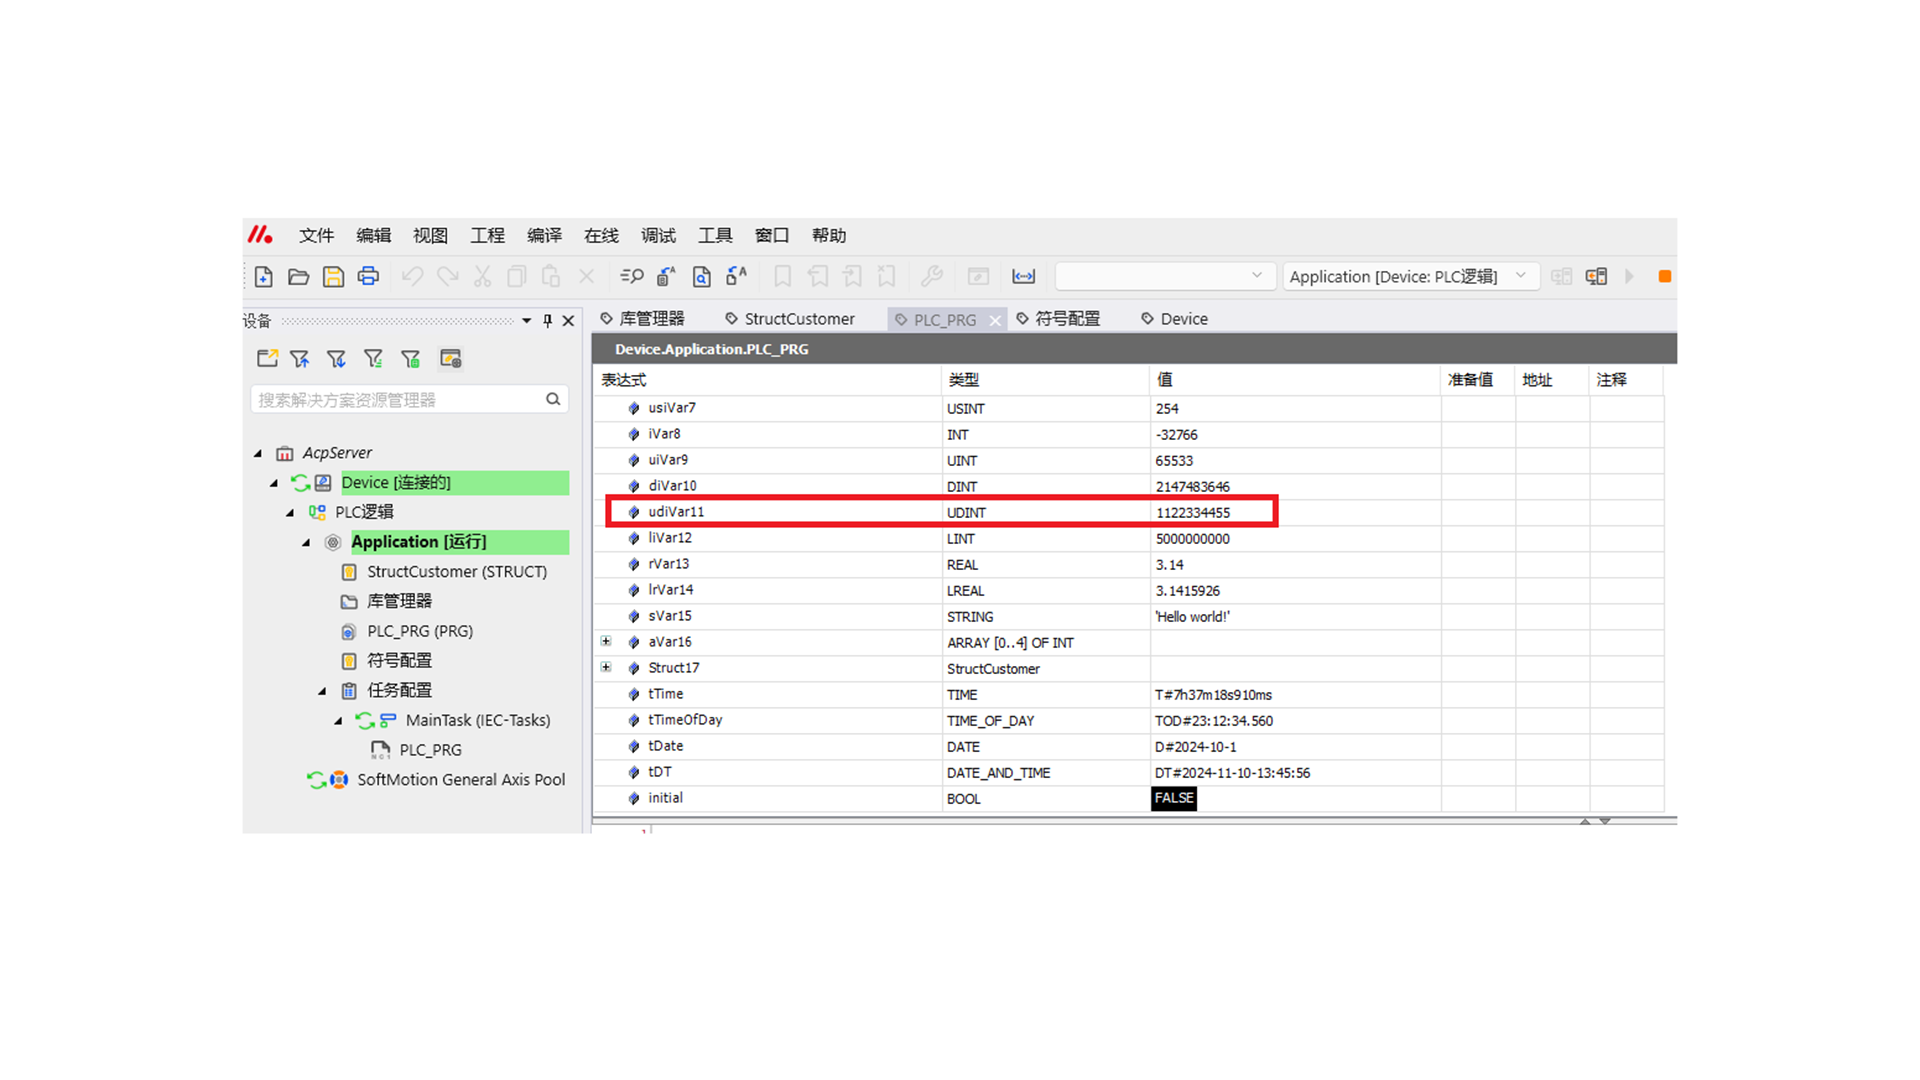
Task: Click the 表达式 column header
Action: pyautogui.click(x=623, y=380)
